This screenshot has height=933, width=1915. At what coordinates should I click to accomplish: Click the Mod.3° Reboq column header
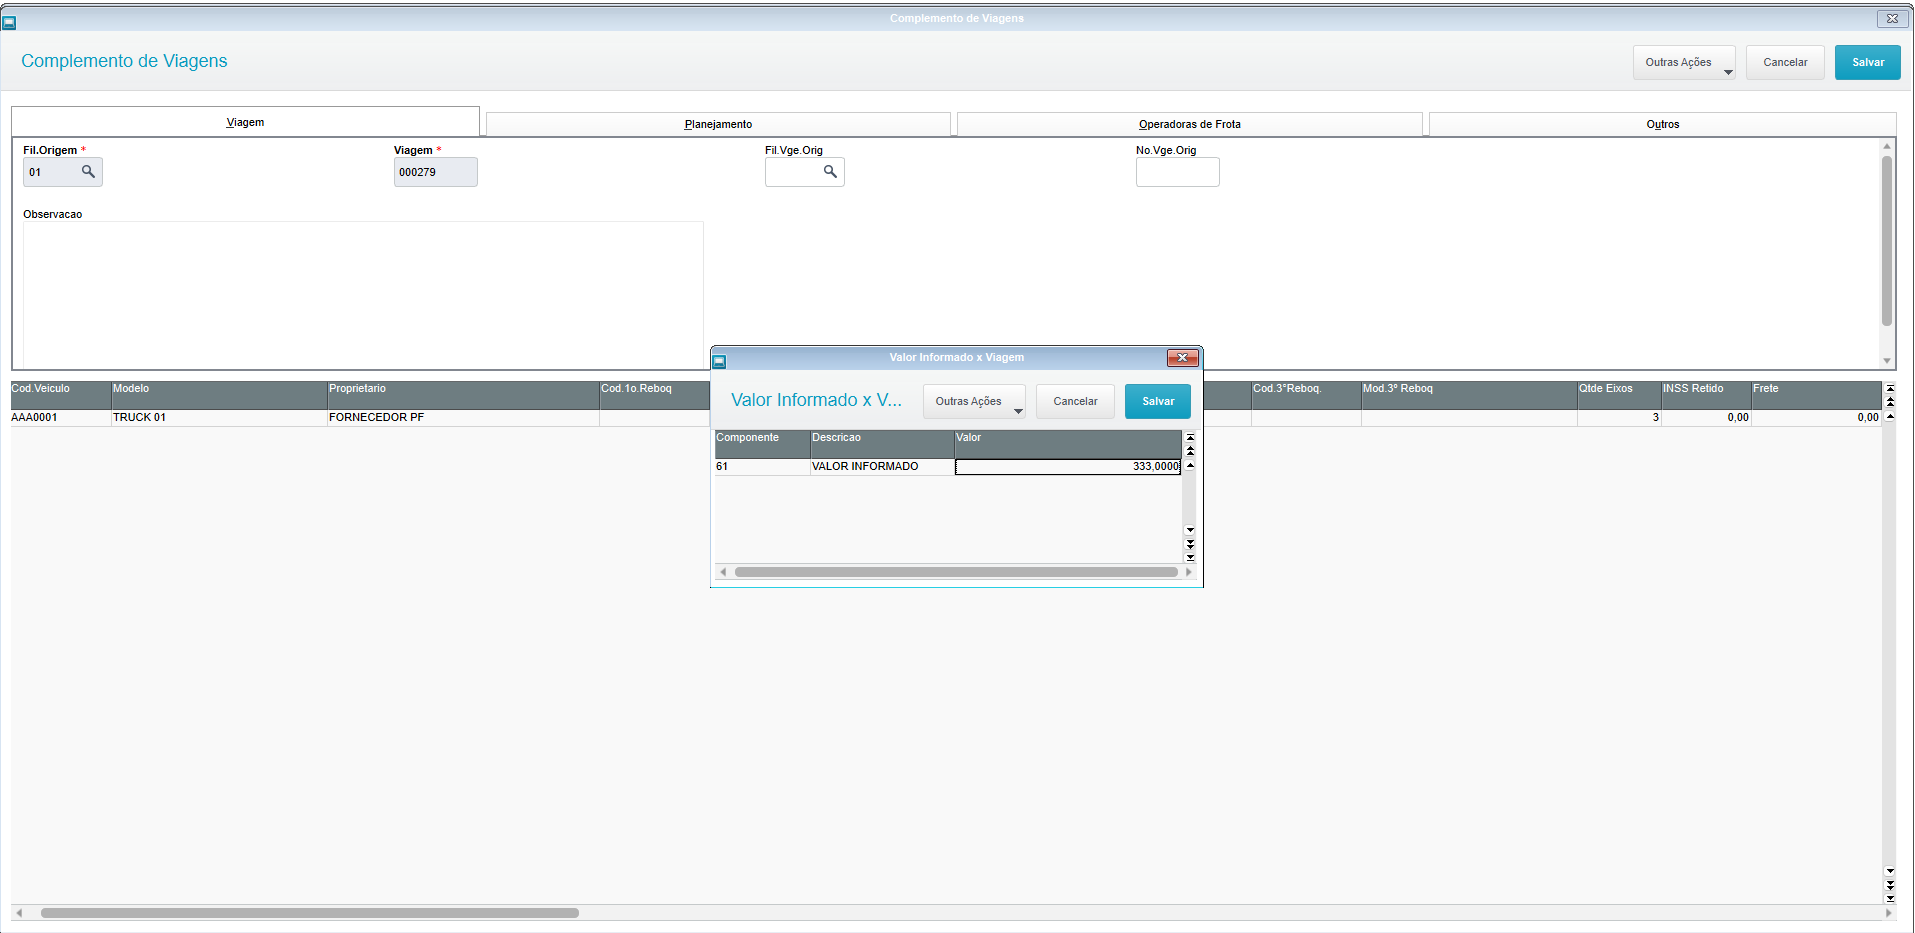[x=1469, y=395]
